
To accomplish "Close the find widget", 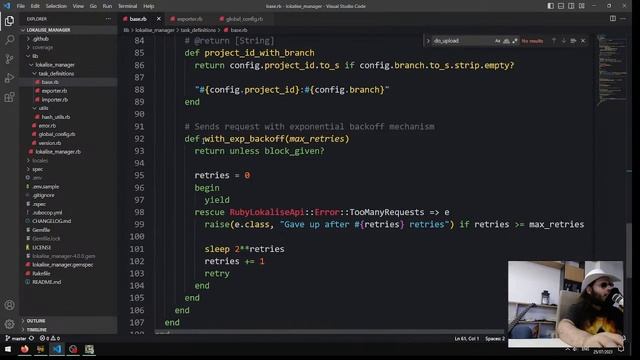I will coord(583,41).
